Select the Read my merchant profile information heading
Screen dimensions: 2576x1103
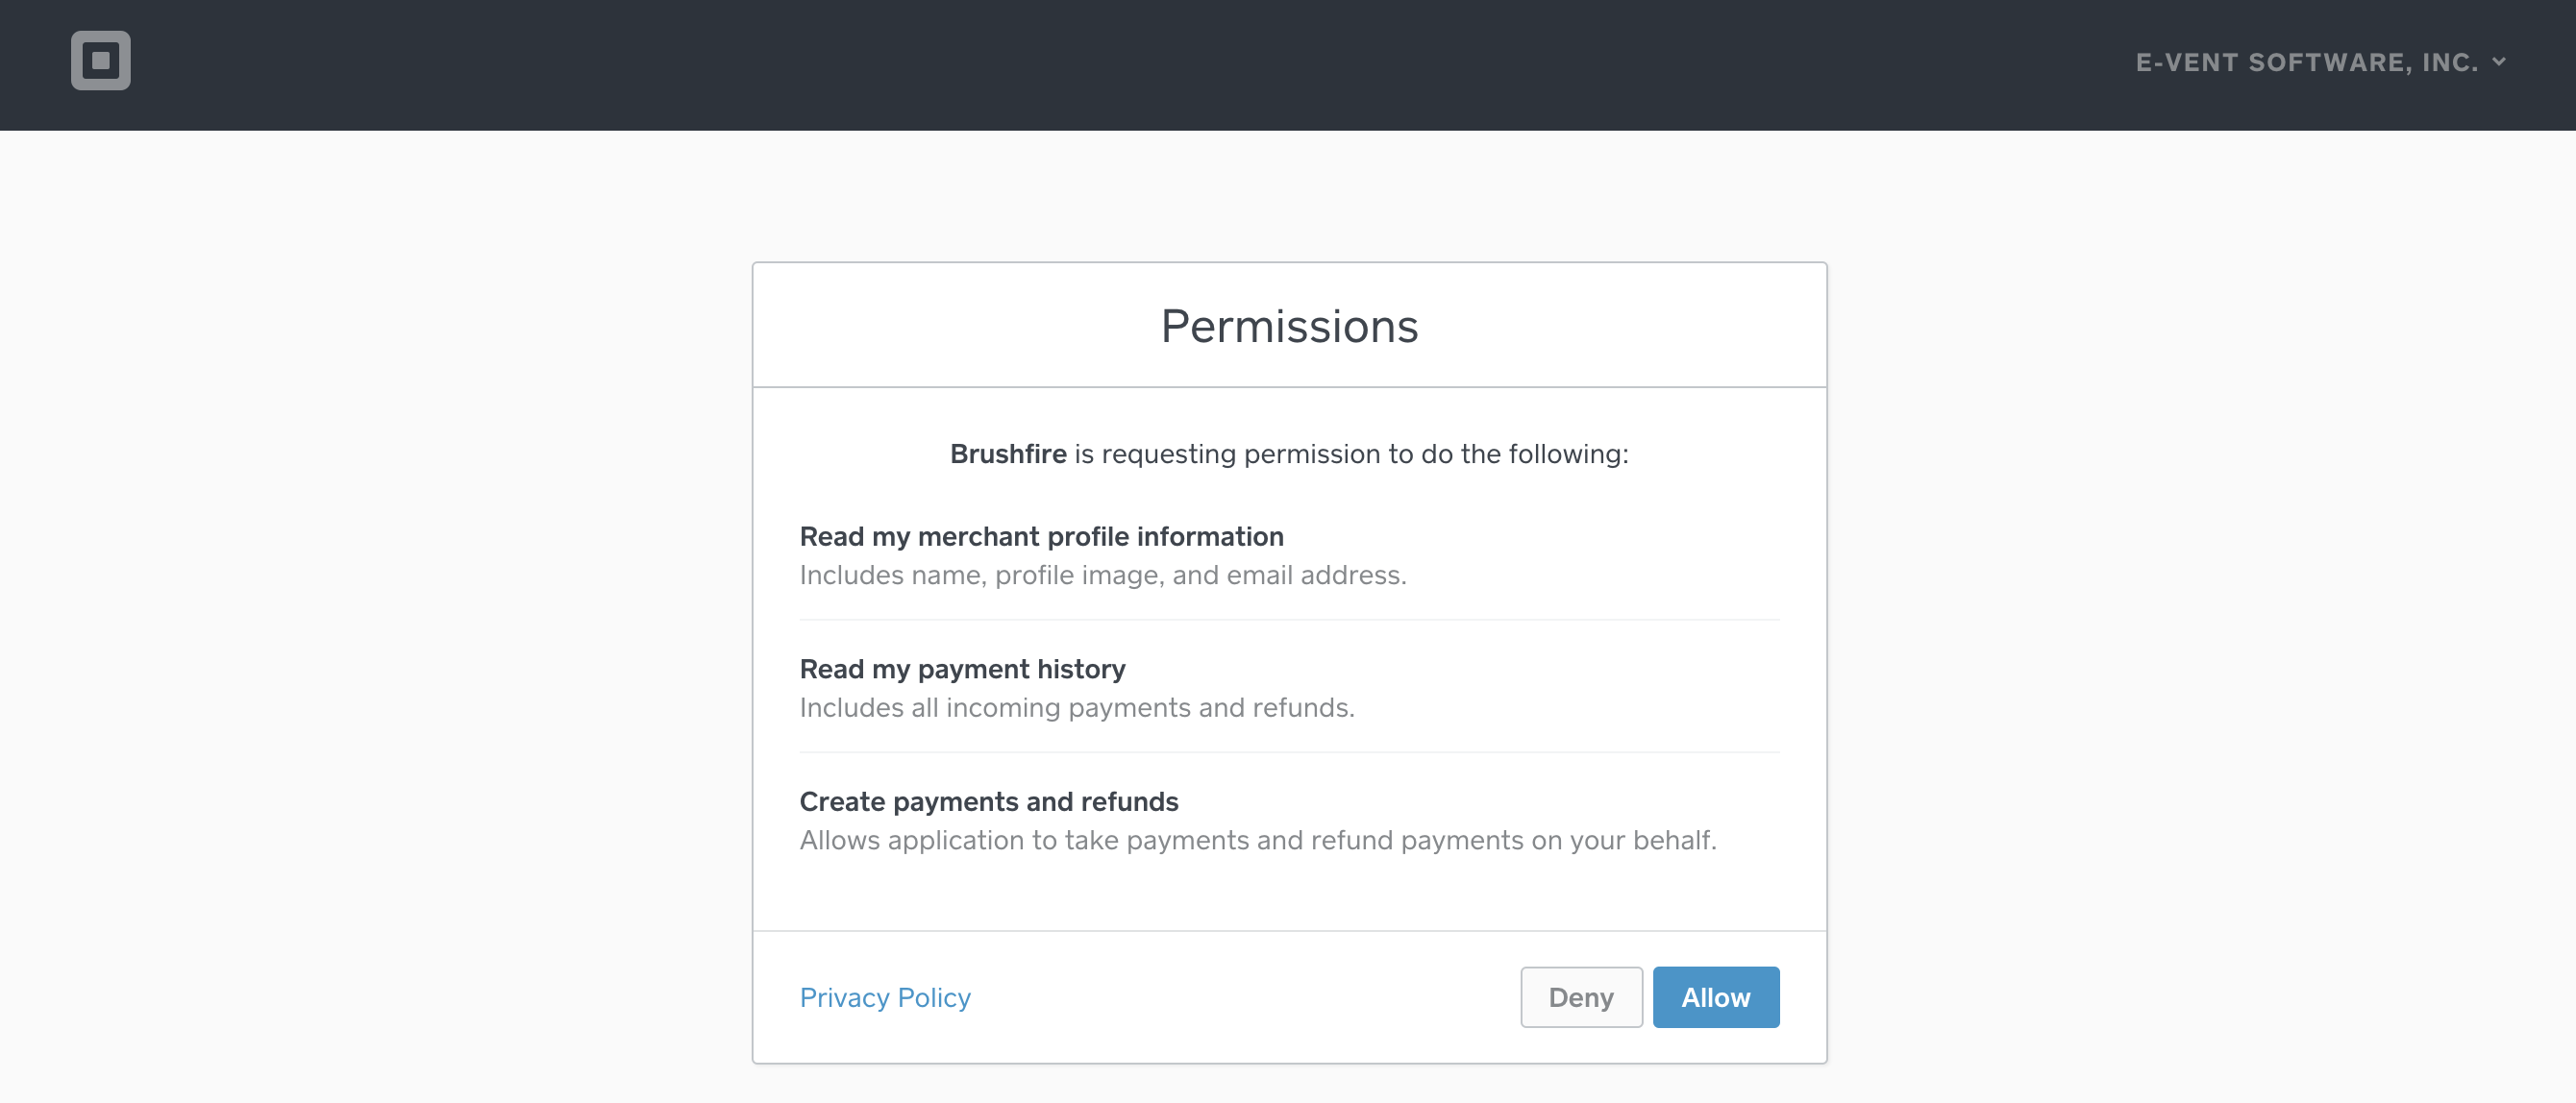pyautogui.click(x=1041, y=536)
